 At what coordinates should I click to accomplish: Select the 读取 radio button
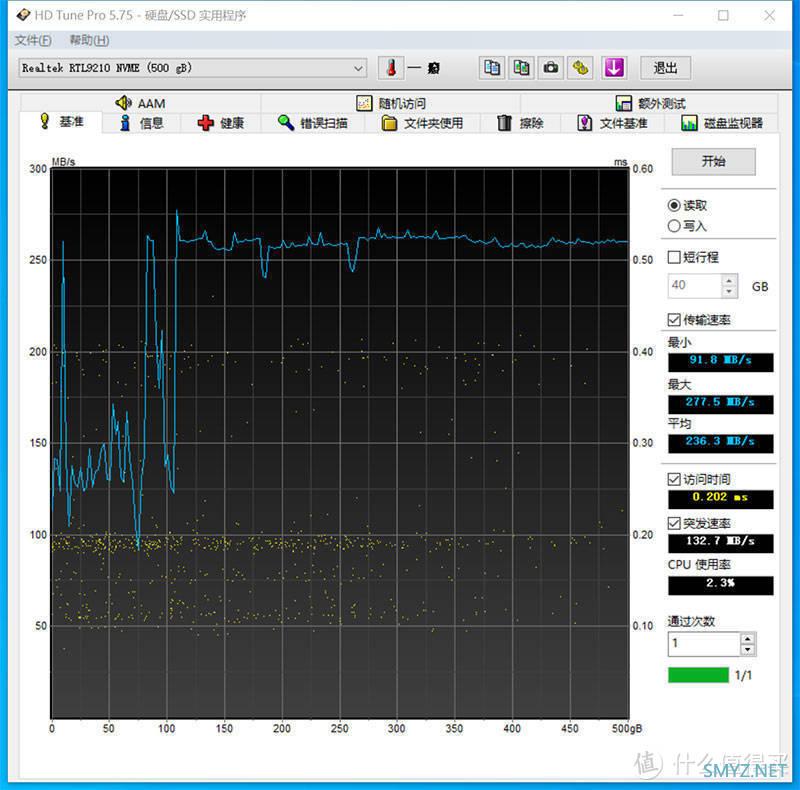coord(674,205)
